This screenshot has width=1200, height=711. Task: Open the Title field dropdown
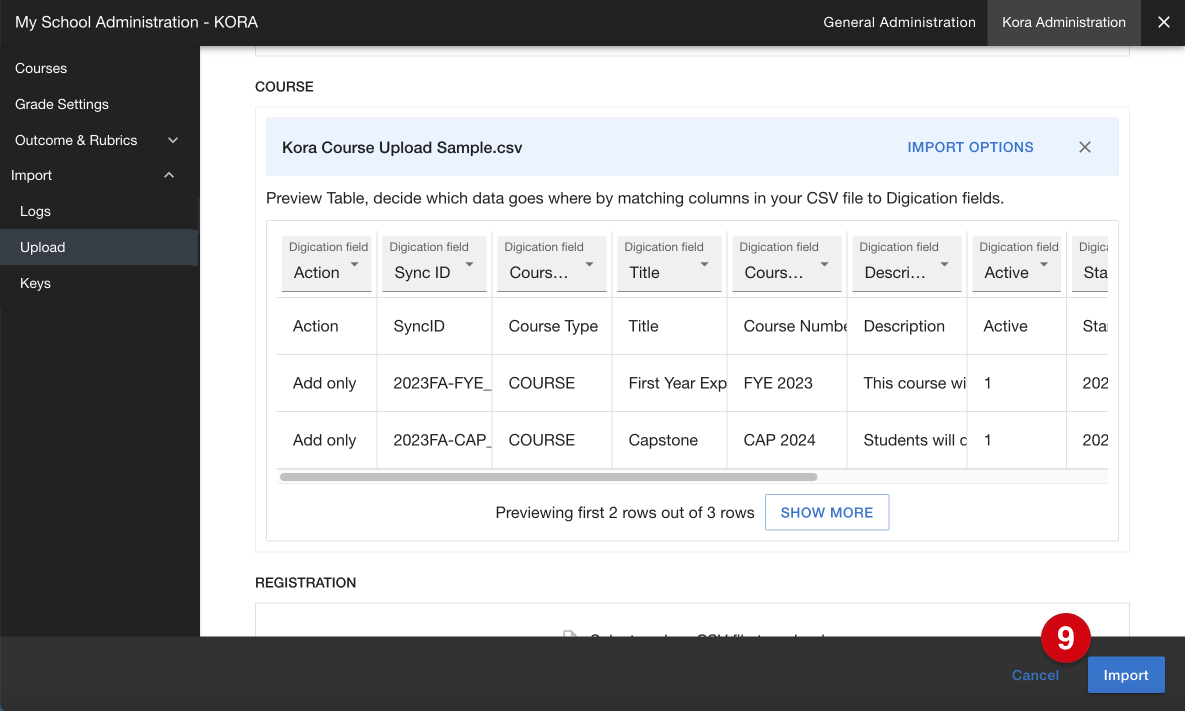tap(668, 264)
